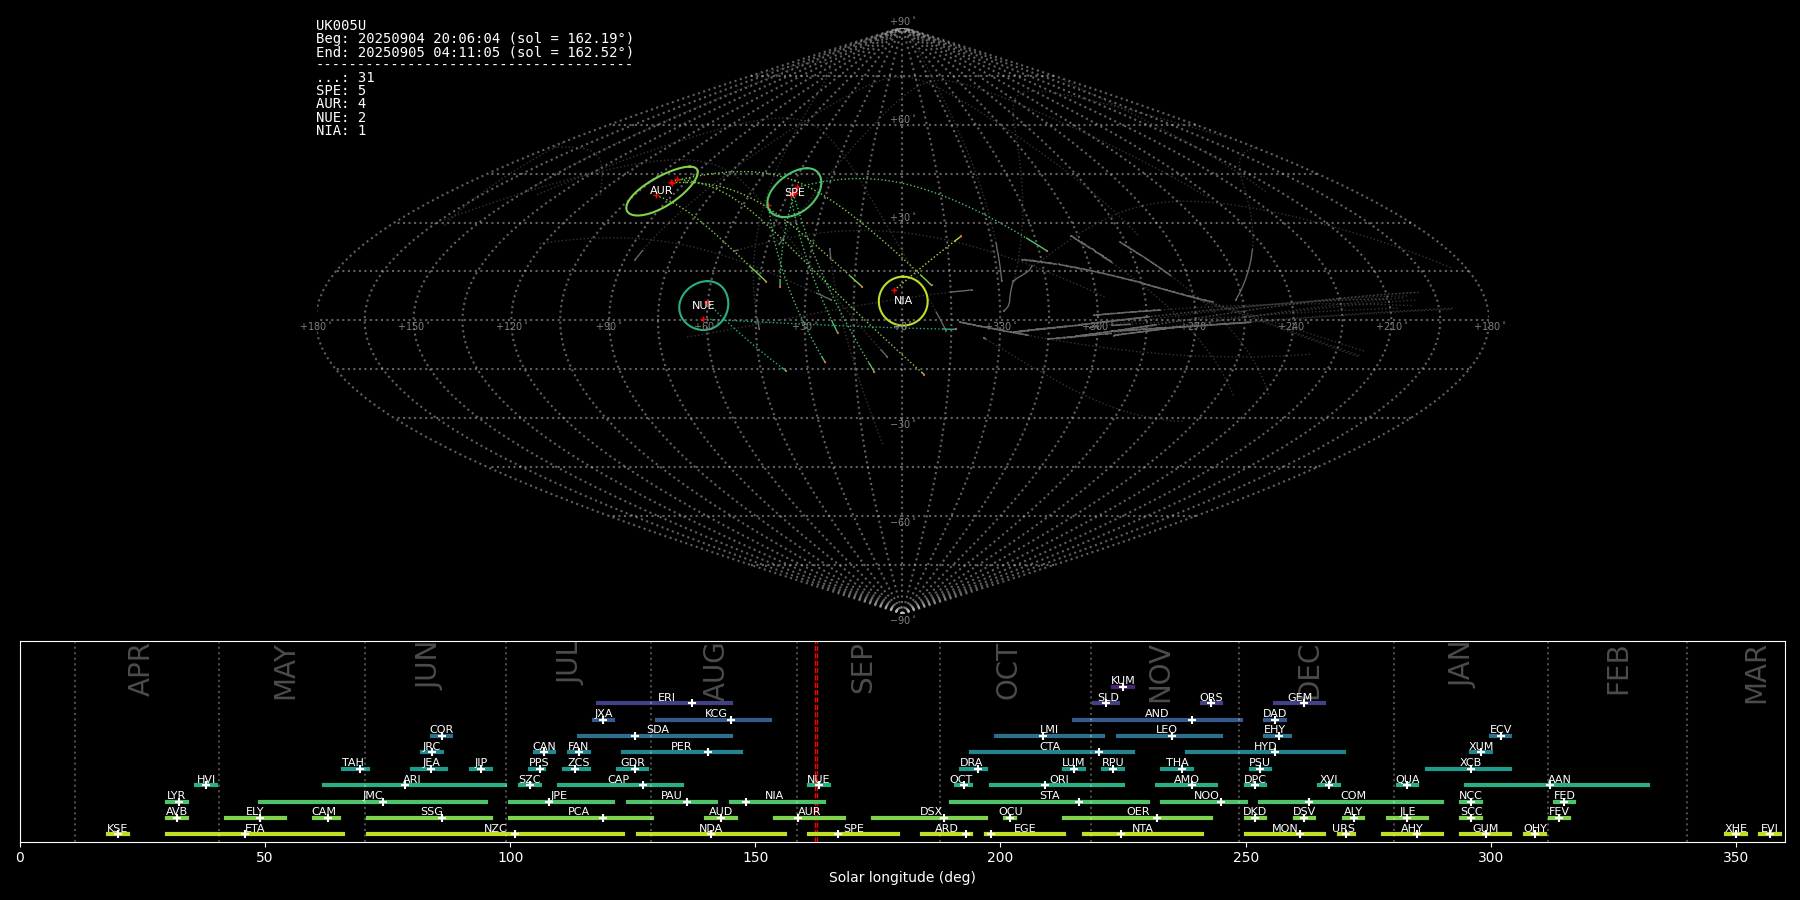
Task: Click the LEO shower label in timeline
Action: tap(1166, 730)
